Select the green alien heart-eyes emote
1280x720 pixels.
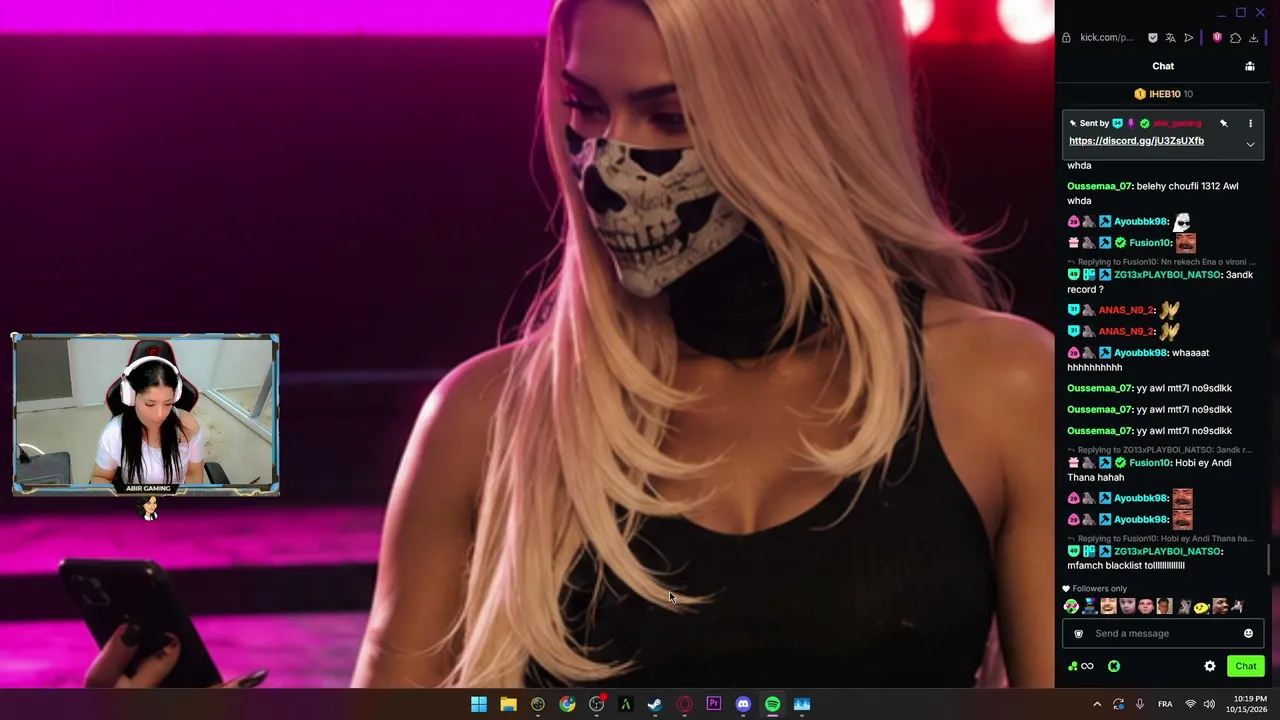click(x=1071, y=606)
